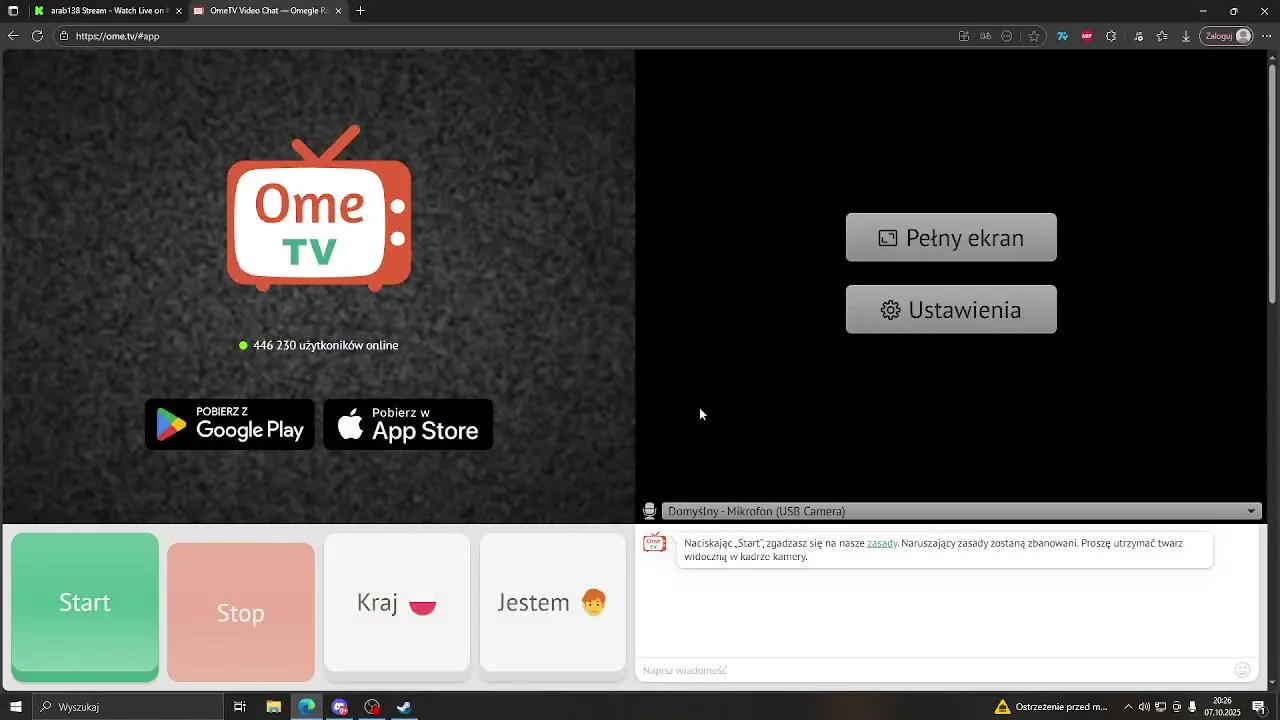The width and height of the screenshot is (1280, 720).
Task: Open the volume control in tray
Action: pyautogui.click(x=1144, y=707)
